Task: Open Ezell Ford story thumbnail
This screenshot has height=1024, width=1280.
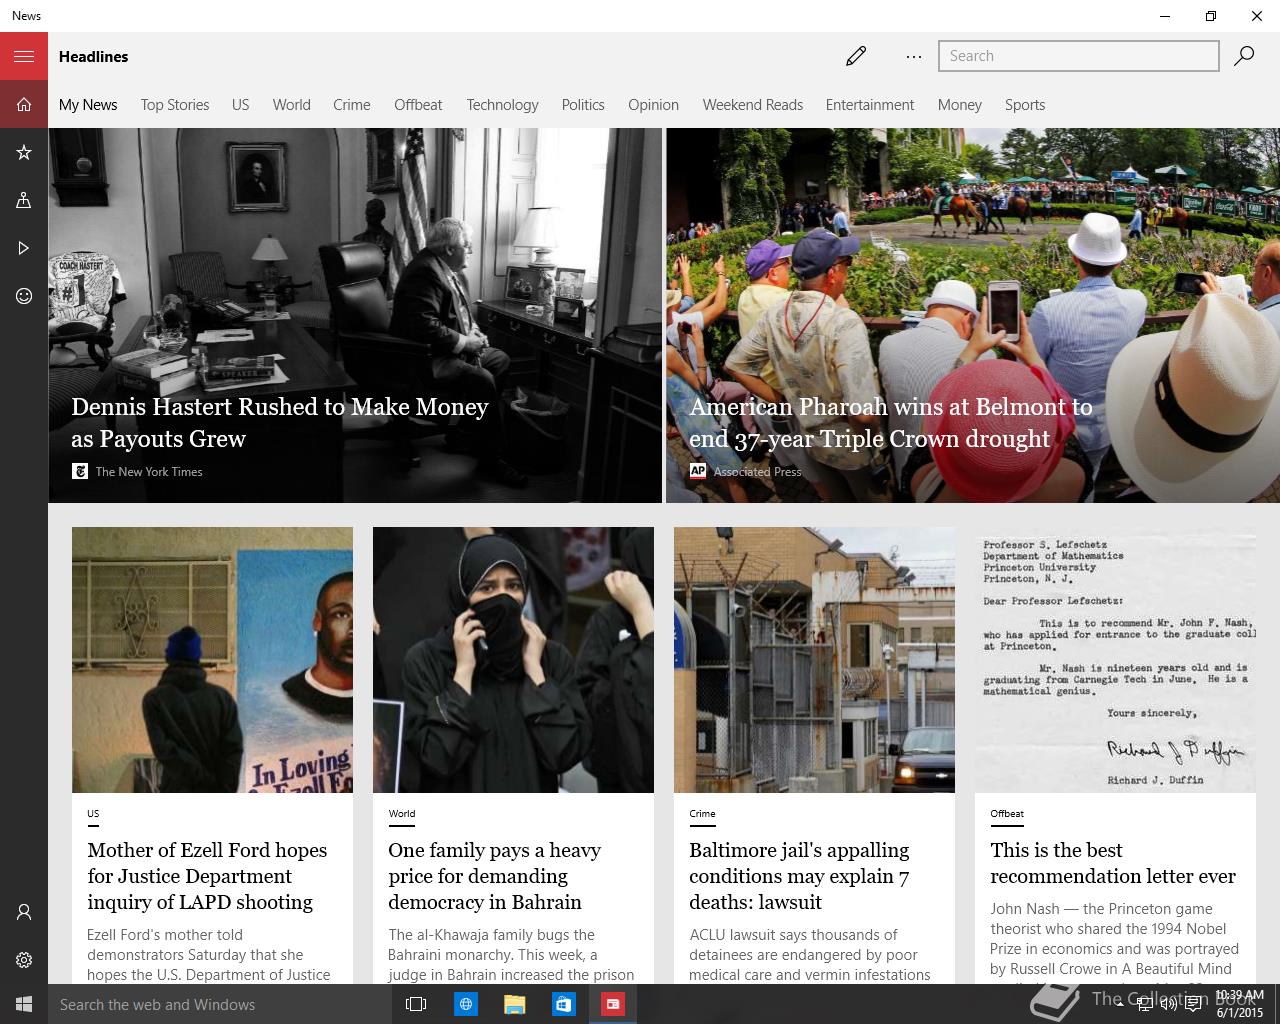Action: (x=212, y=660)
